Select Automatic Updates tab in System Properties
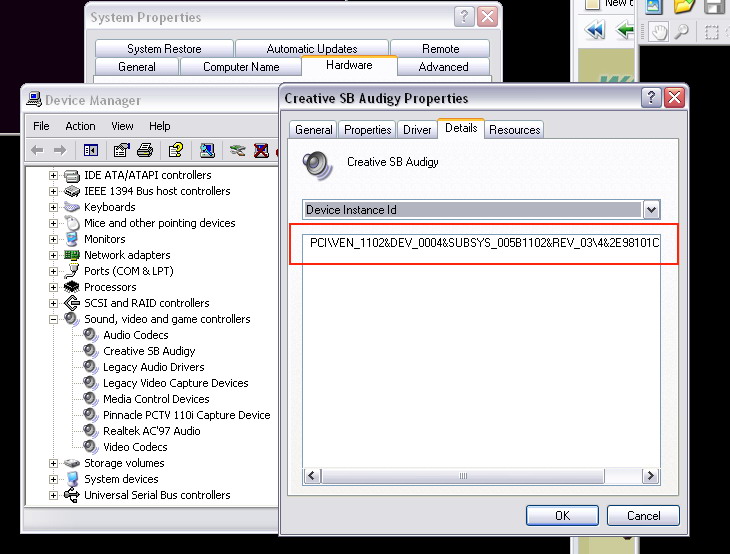Screen dimensions: 730x554 pyautogui.click(x=311, y=49)
